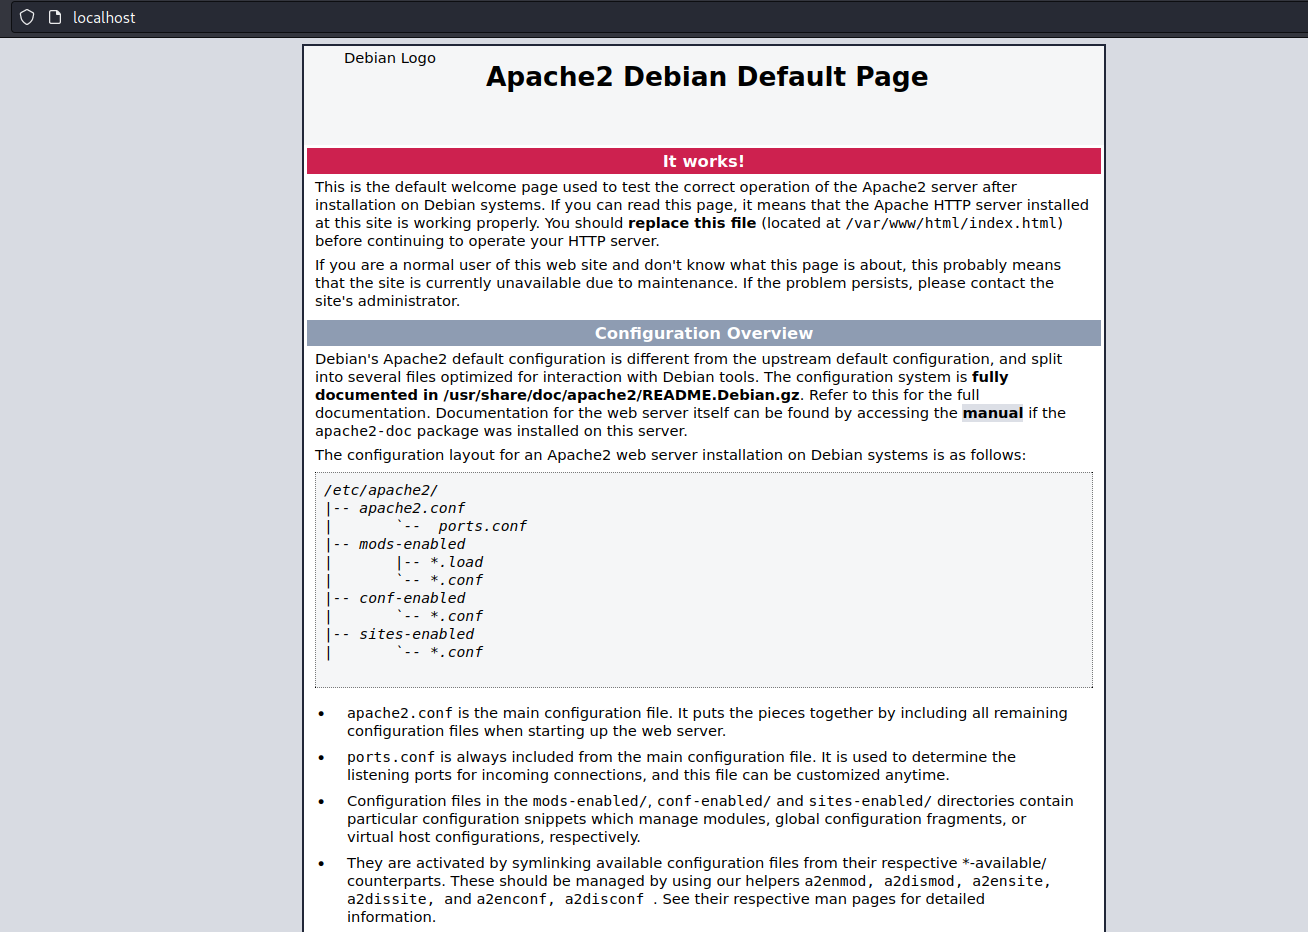This screenshot has width=1308, height=932.
Task: Click the a2dissite helper name
Action: click(x=387, y=899)
